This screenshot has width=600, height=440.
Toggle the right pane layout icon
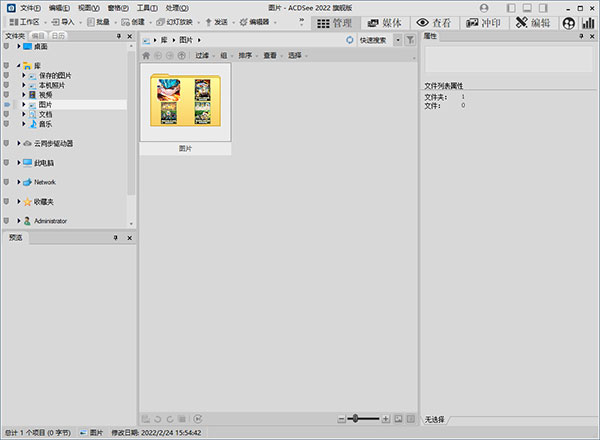coord(543,8)
